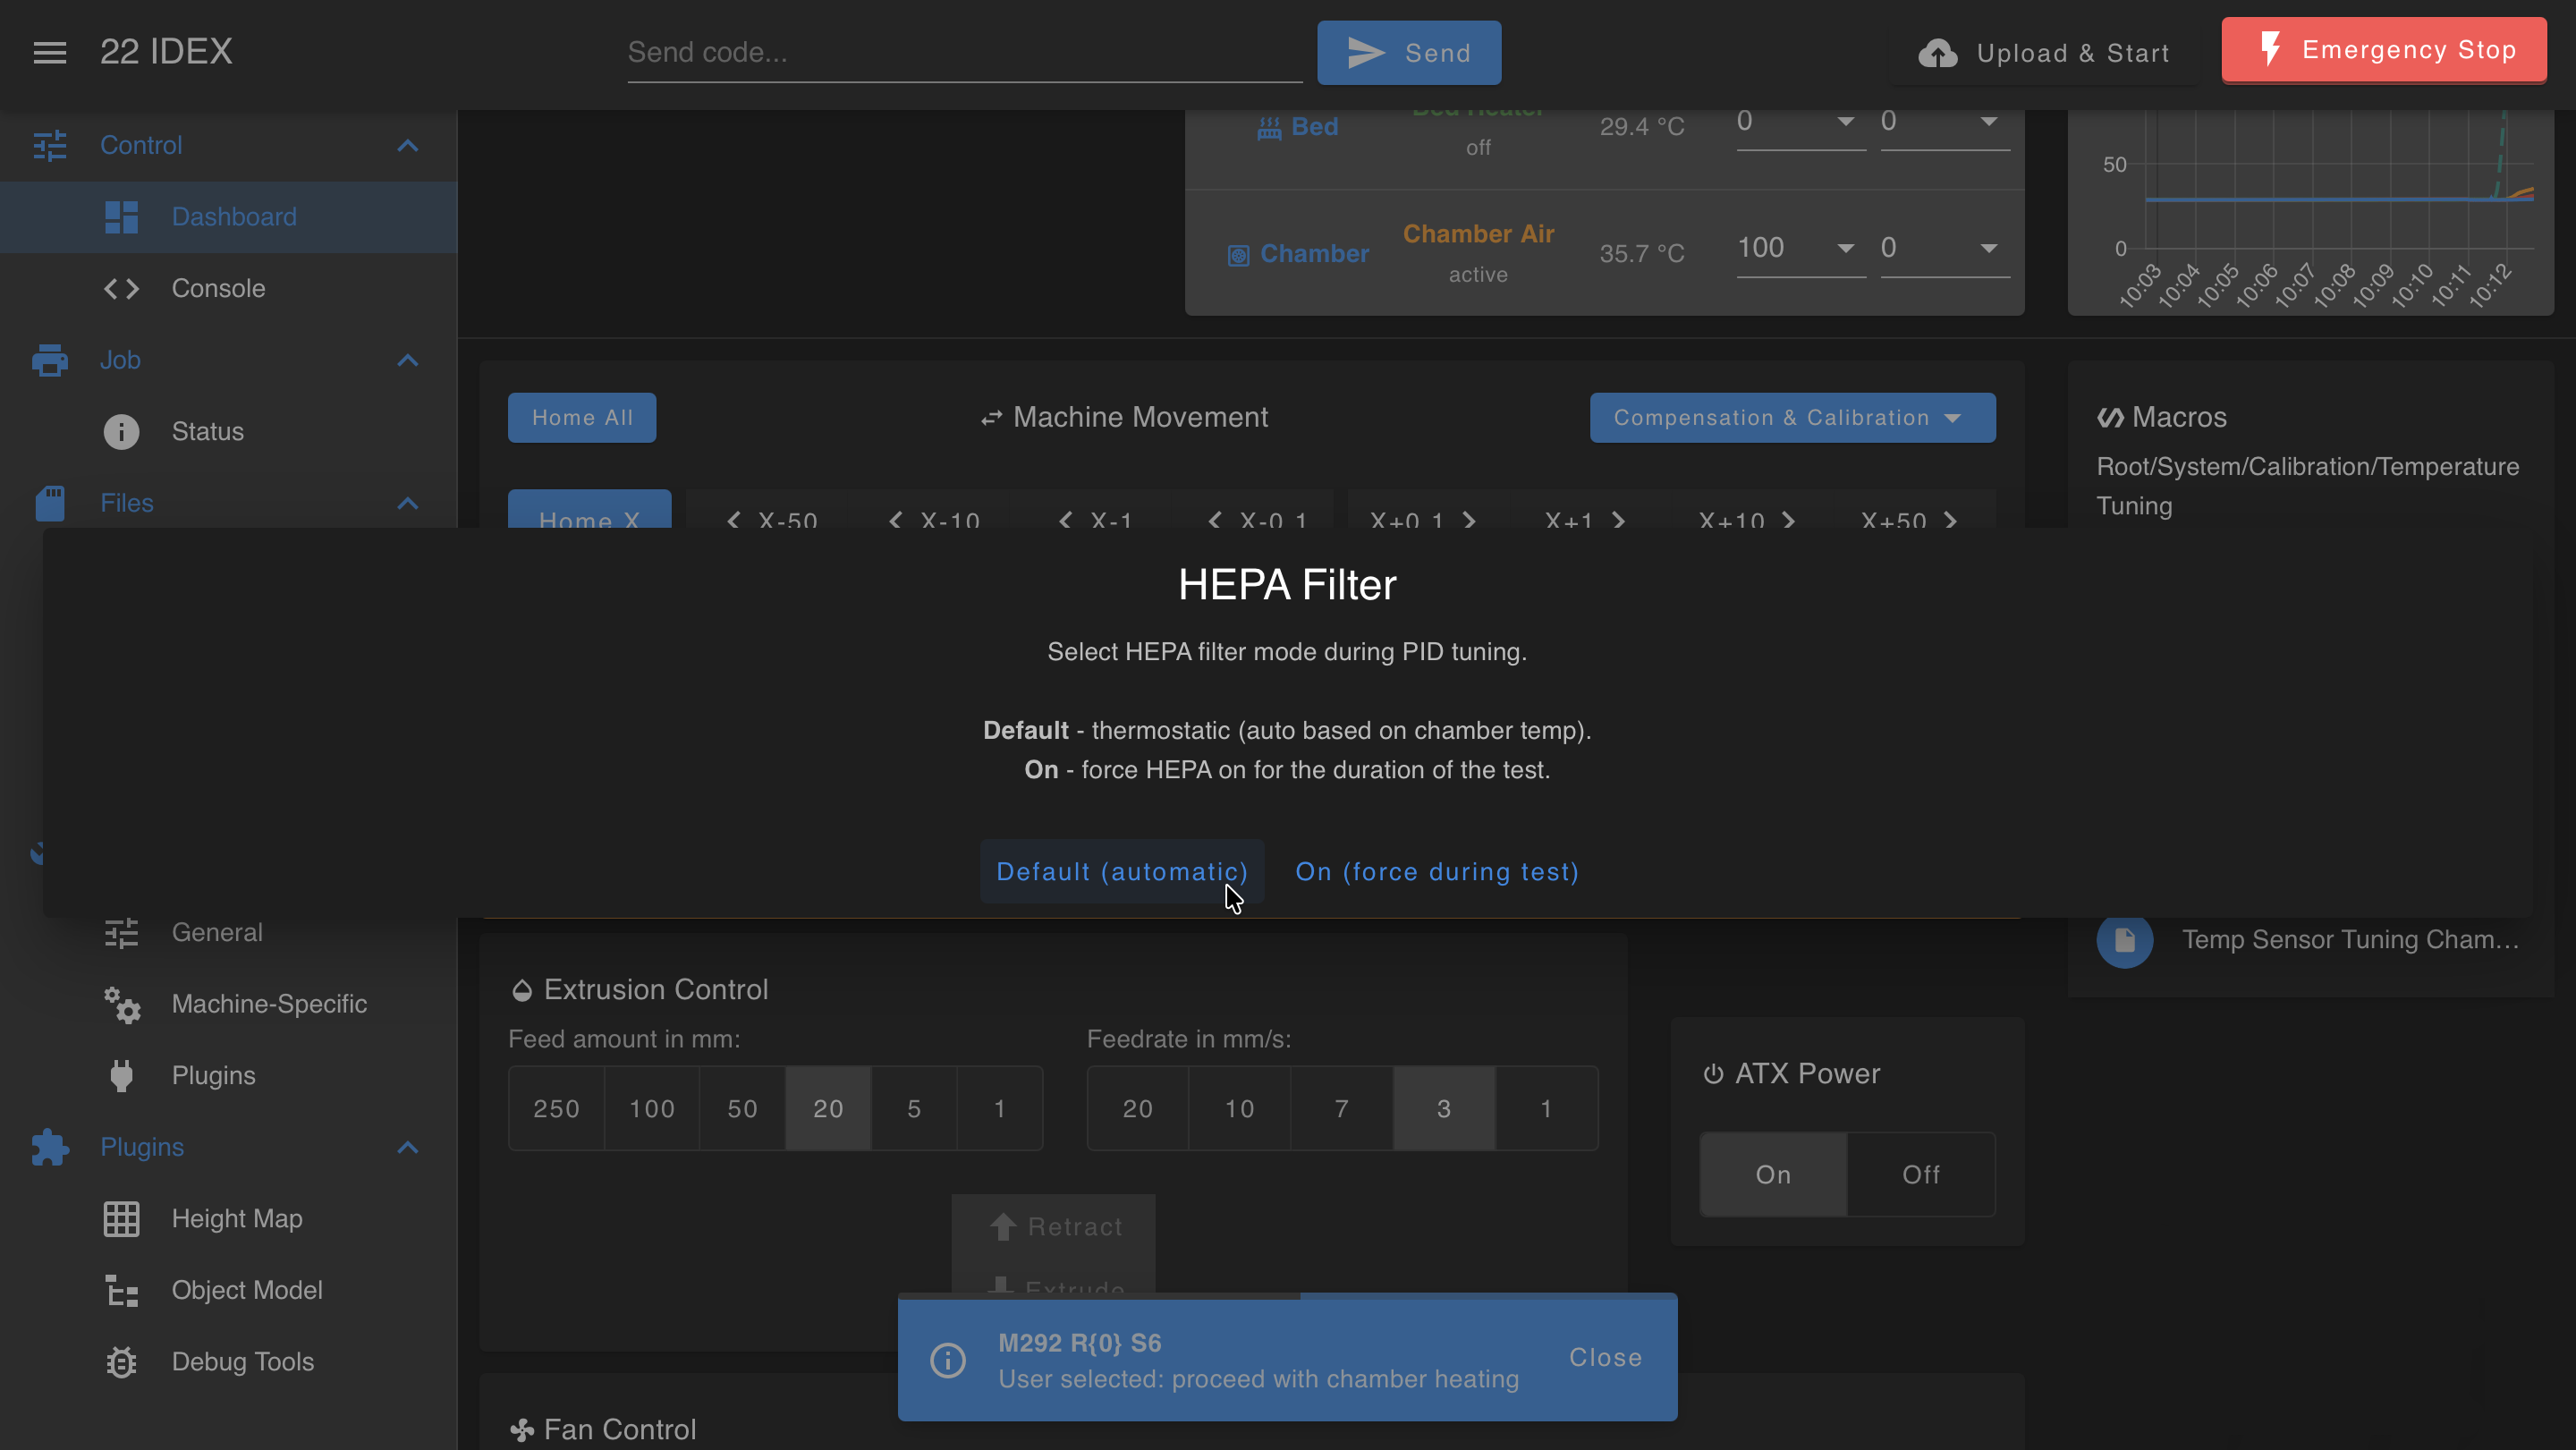Open Machine-Specific settings
Screen dimensions: 2576x1450
[229, 1005]
